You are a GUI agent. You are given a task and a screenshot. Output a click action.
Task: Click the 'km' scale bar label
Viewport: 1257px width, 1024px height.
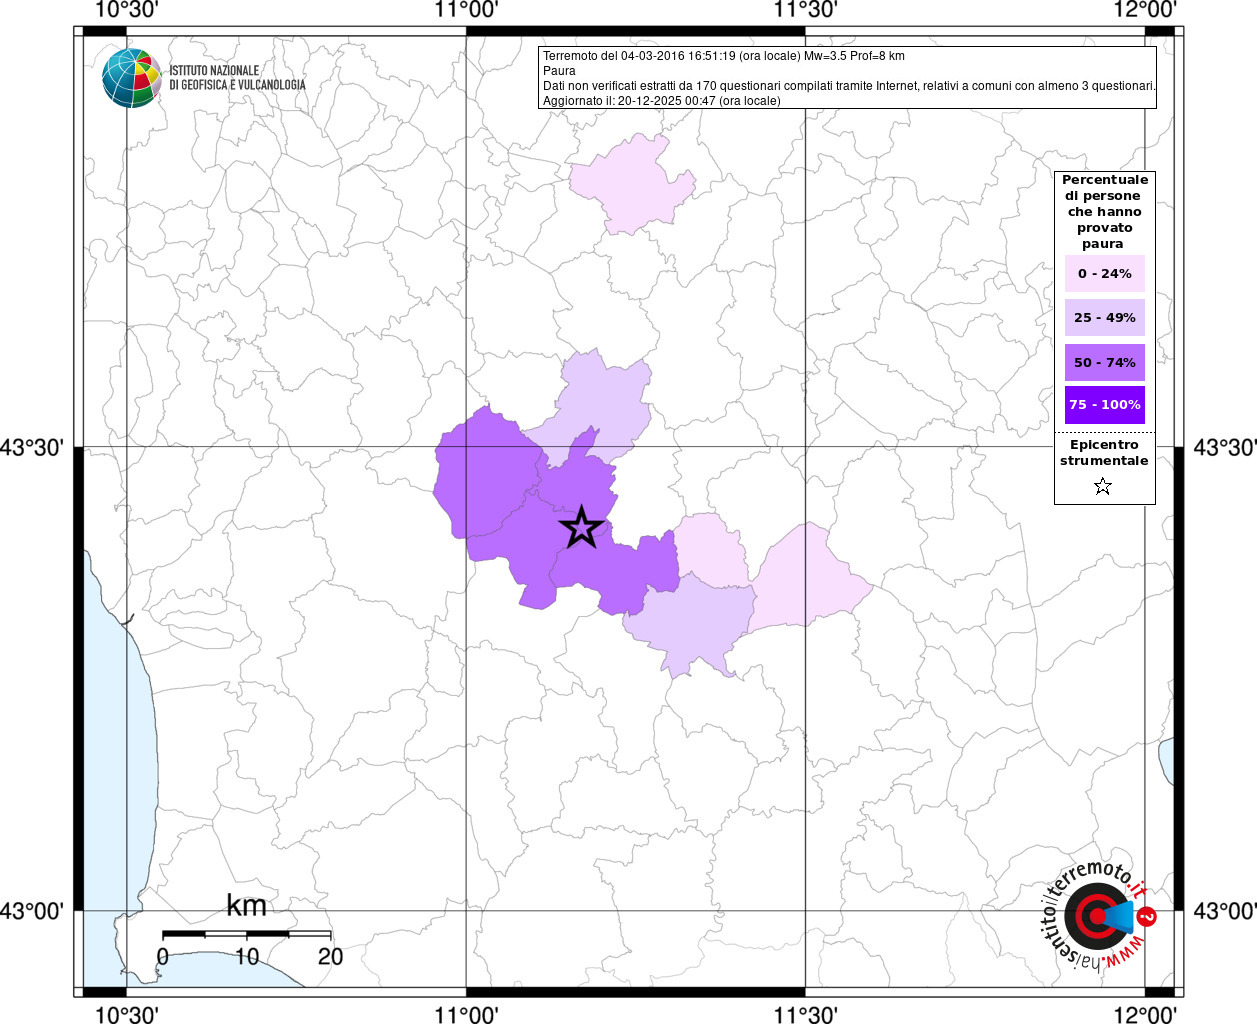246,906
